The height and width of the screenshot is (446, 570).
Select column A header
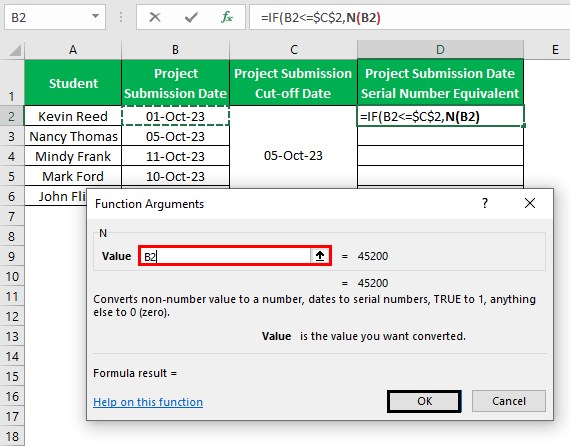point(73,50)
